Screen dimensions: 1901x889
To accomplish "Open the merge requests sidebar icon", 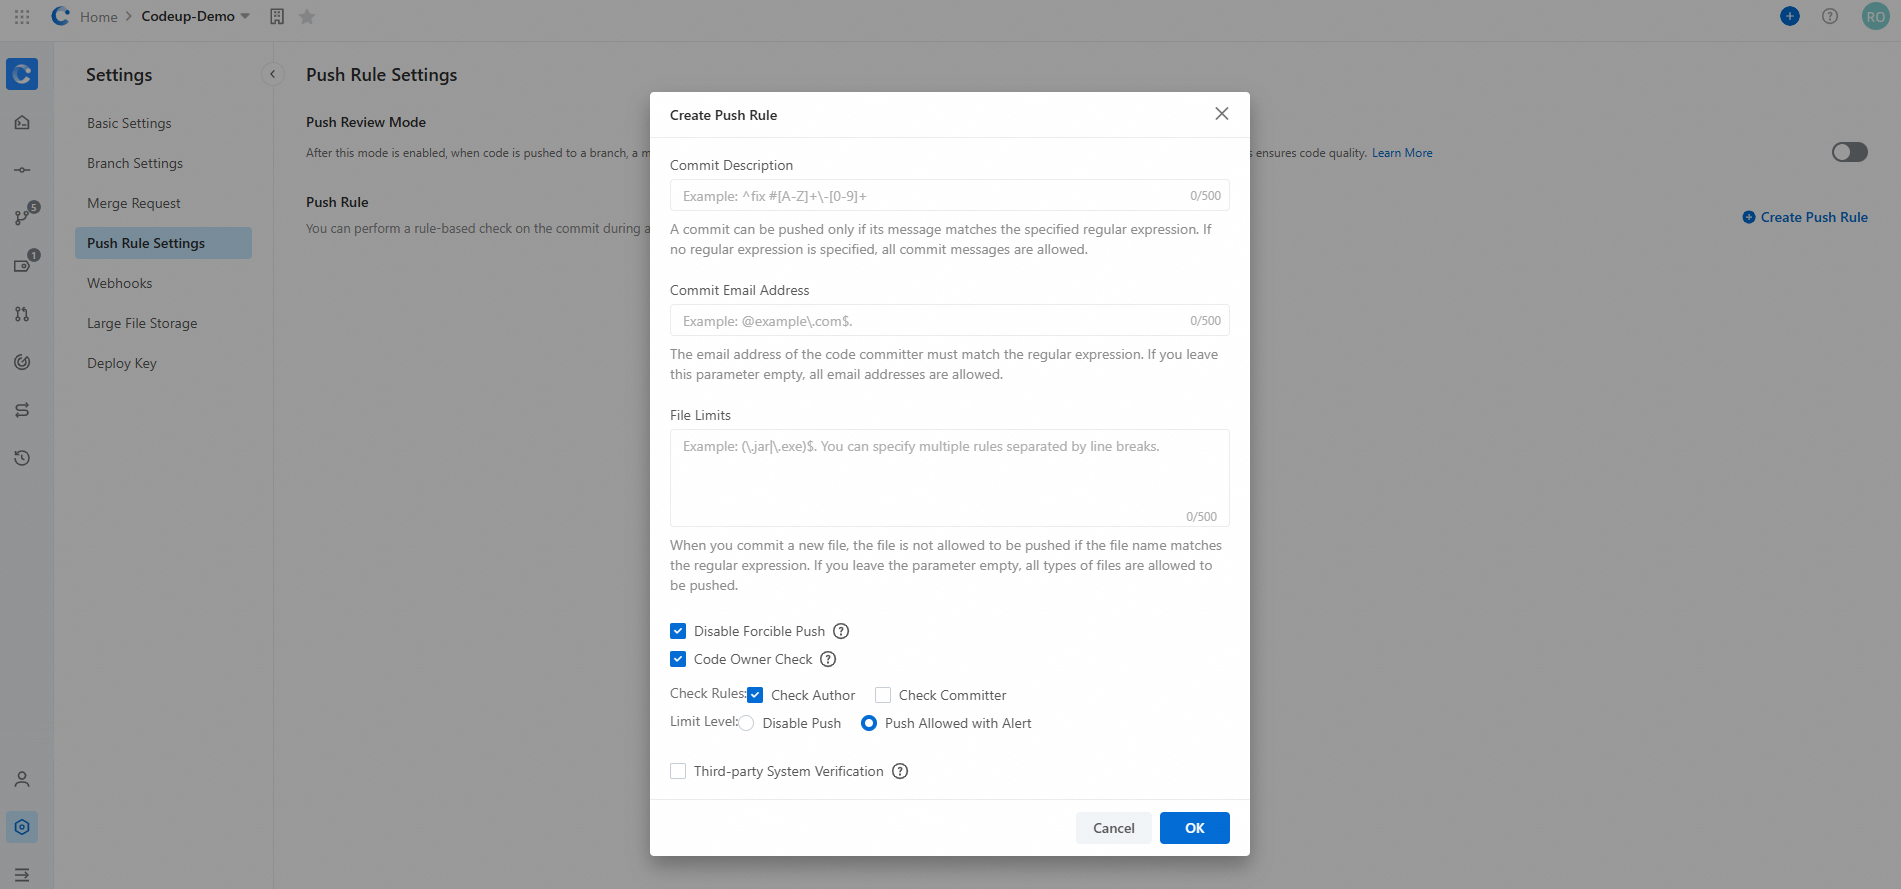I will coord(22,314).
